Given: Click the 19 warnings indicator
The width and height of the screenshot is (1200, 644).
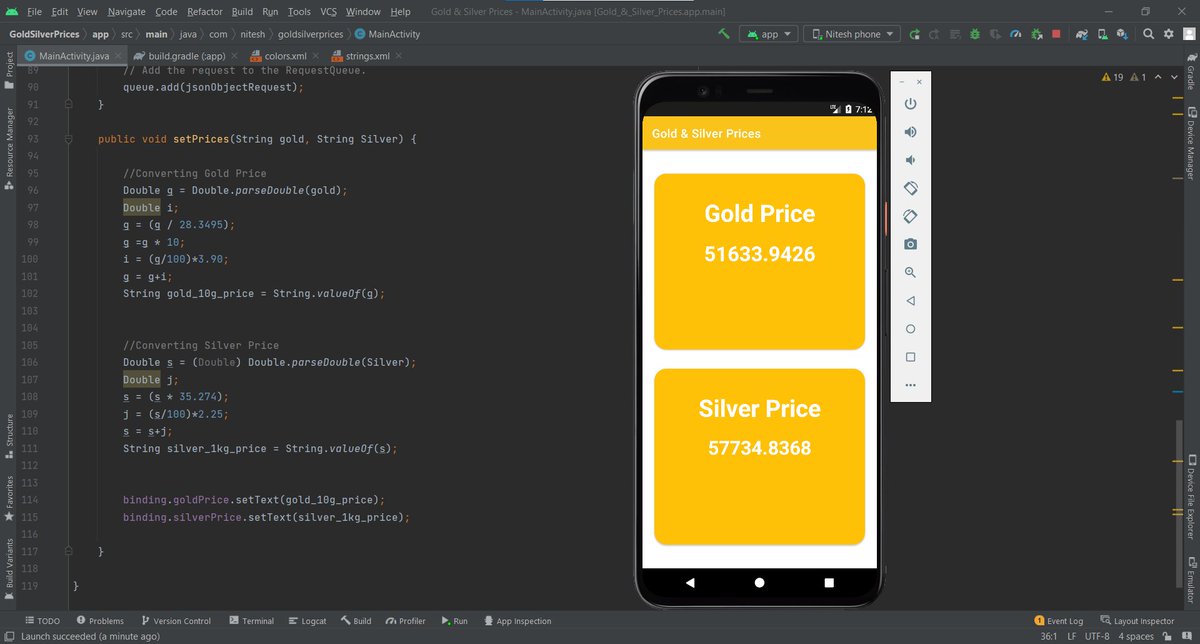Looking at the screenshot, I should pos(1113,76).
